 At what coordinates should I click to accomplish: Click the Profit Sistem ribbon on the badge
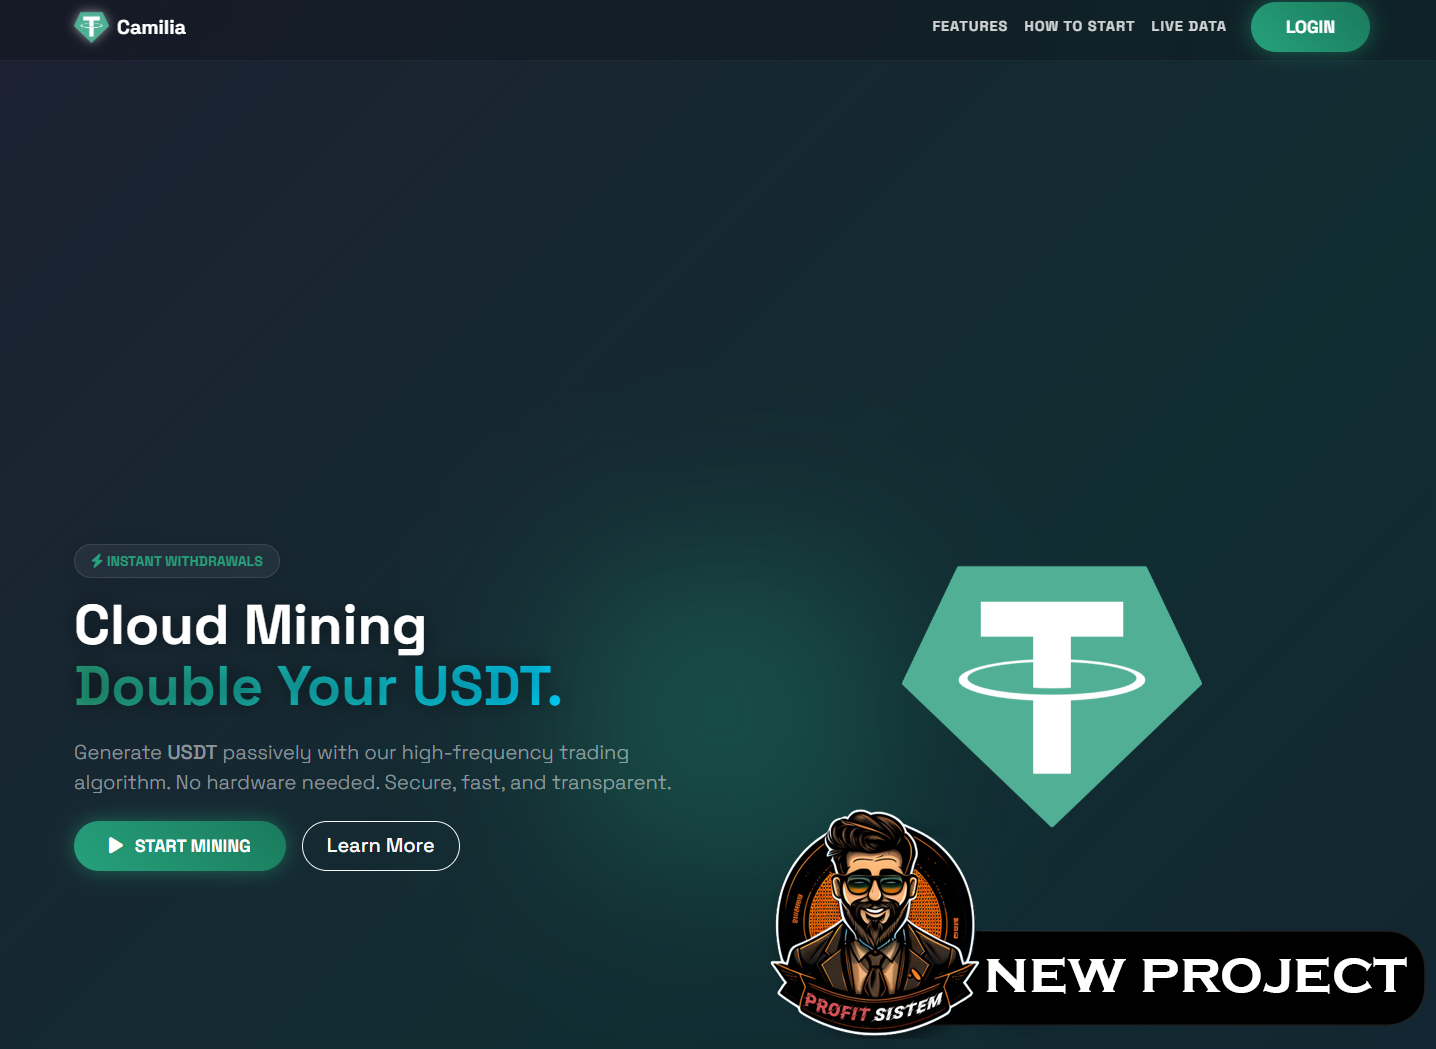874,1007
